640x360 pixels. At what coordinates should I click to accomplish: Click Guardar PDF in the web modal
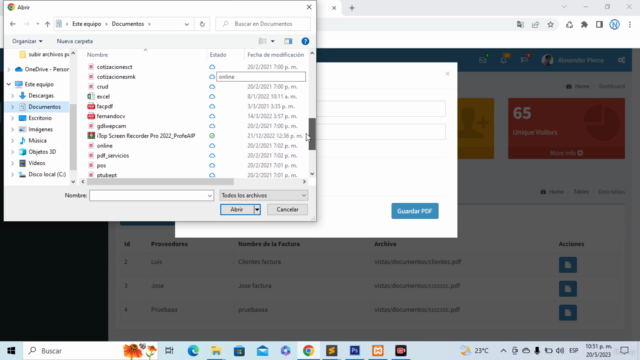(x=415, y=211)
